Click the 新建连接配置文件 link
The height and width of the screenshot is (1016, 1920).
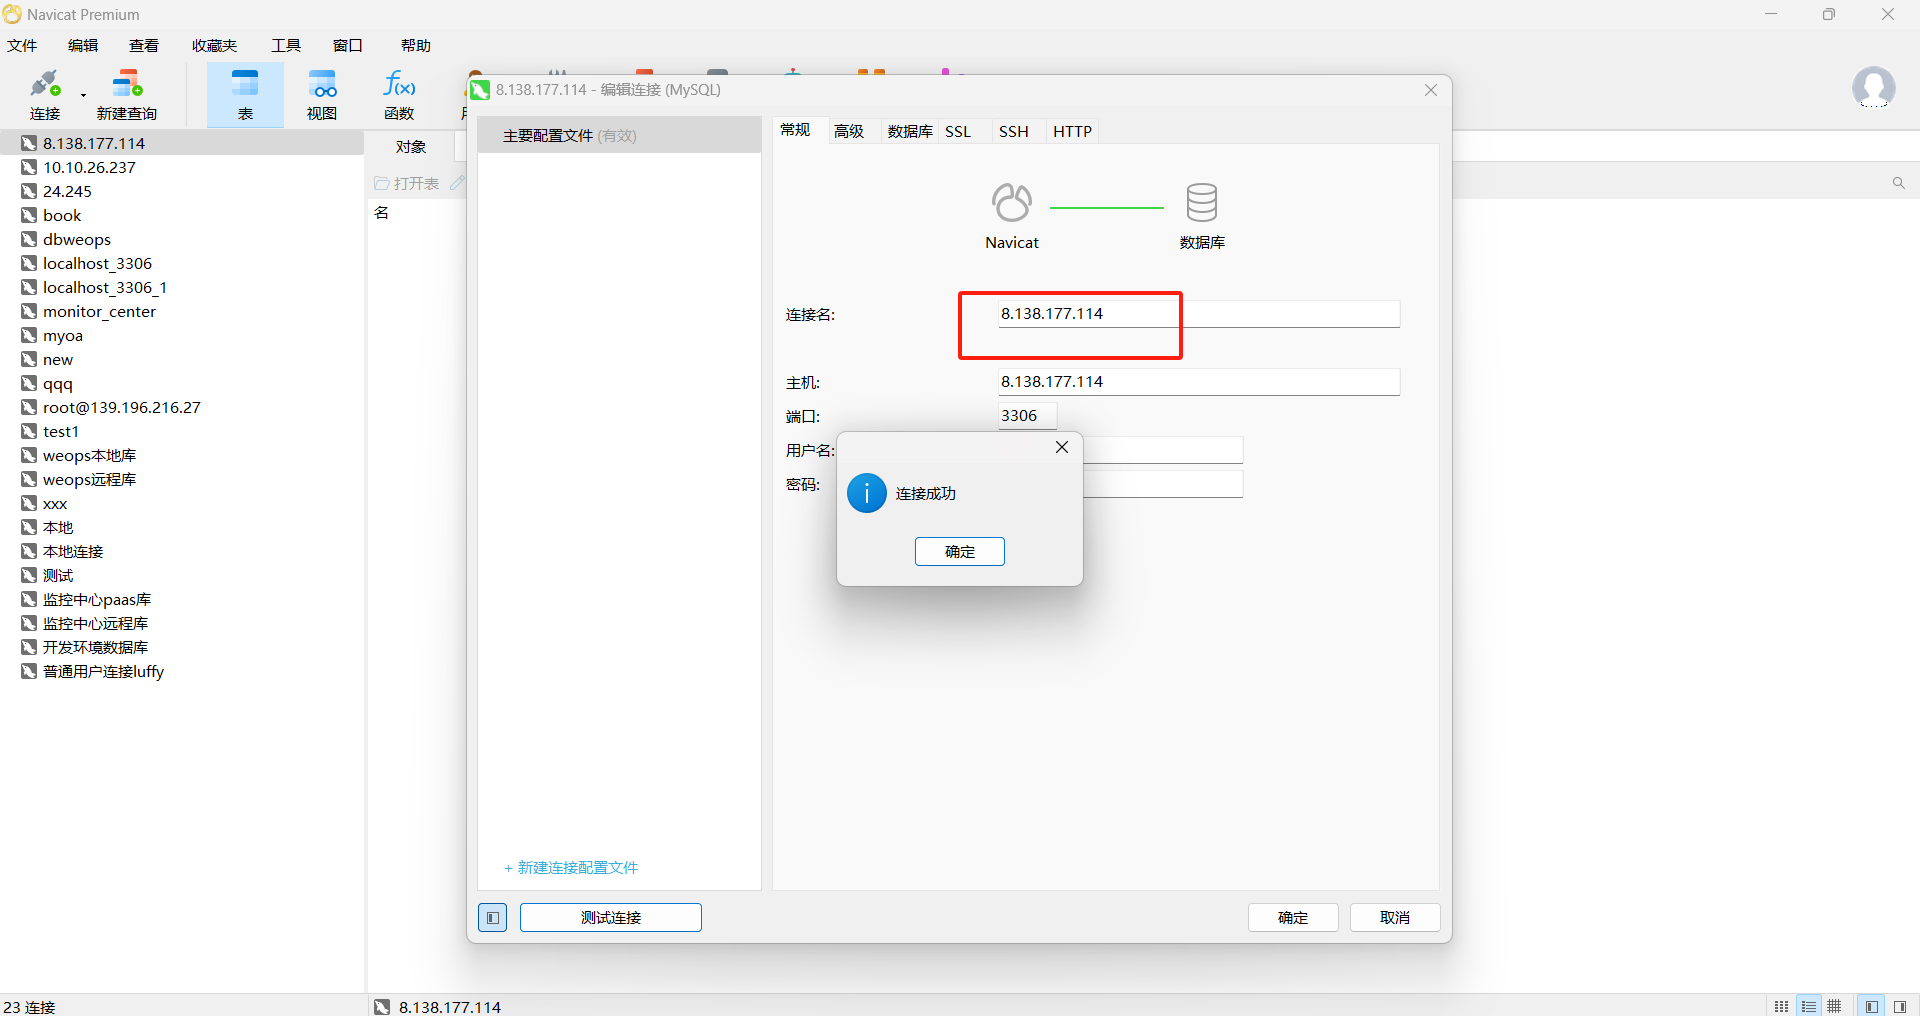click(572, 867)
